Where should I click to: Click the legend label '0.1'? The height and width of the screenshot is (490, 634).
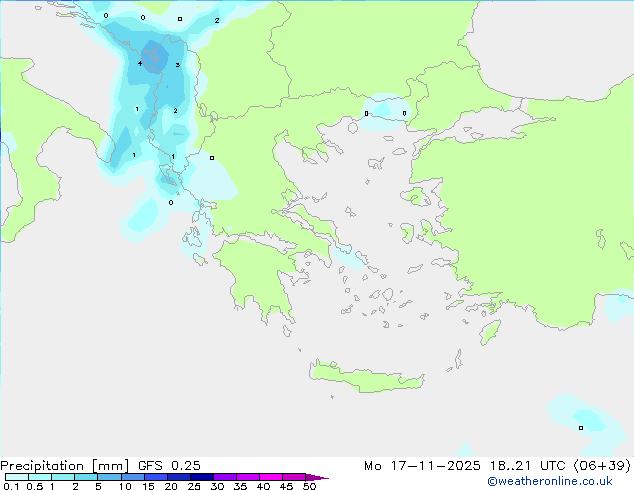click(x=11, y=486)
